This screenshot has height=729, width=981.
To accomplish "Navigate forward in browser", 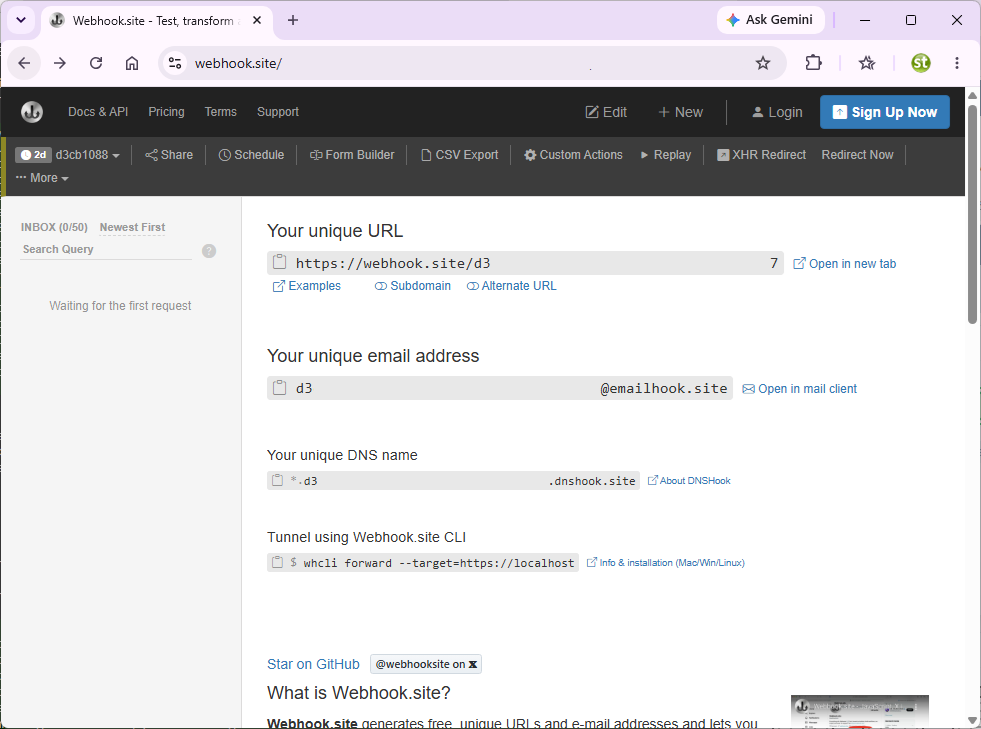I will 59,63.
